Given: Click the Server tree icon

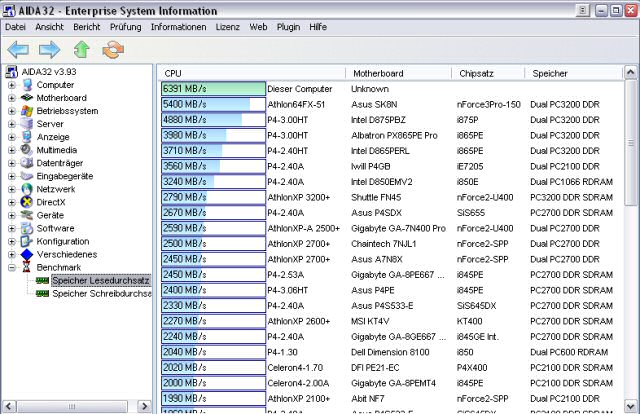Looking at the screenshot, I should click(x=27, y=124).
